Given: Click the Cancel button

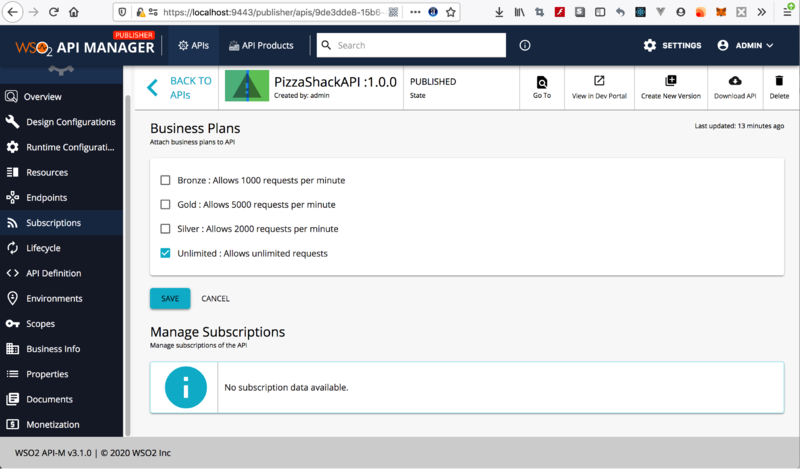Looking at the screenshot, I should coord(215,298).
